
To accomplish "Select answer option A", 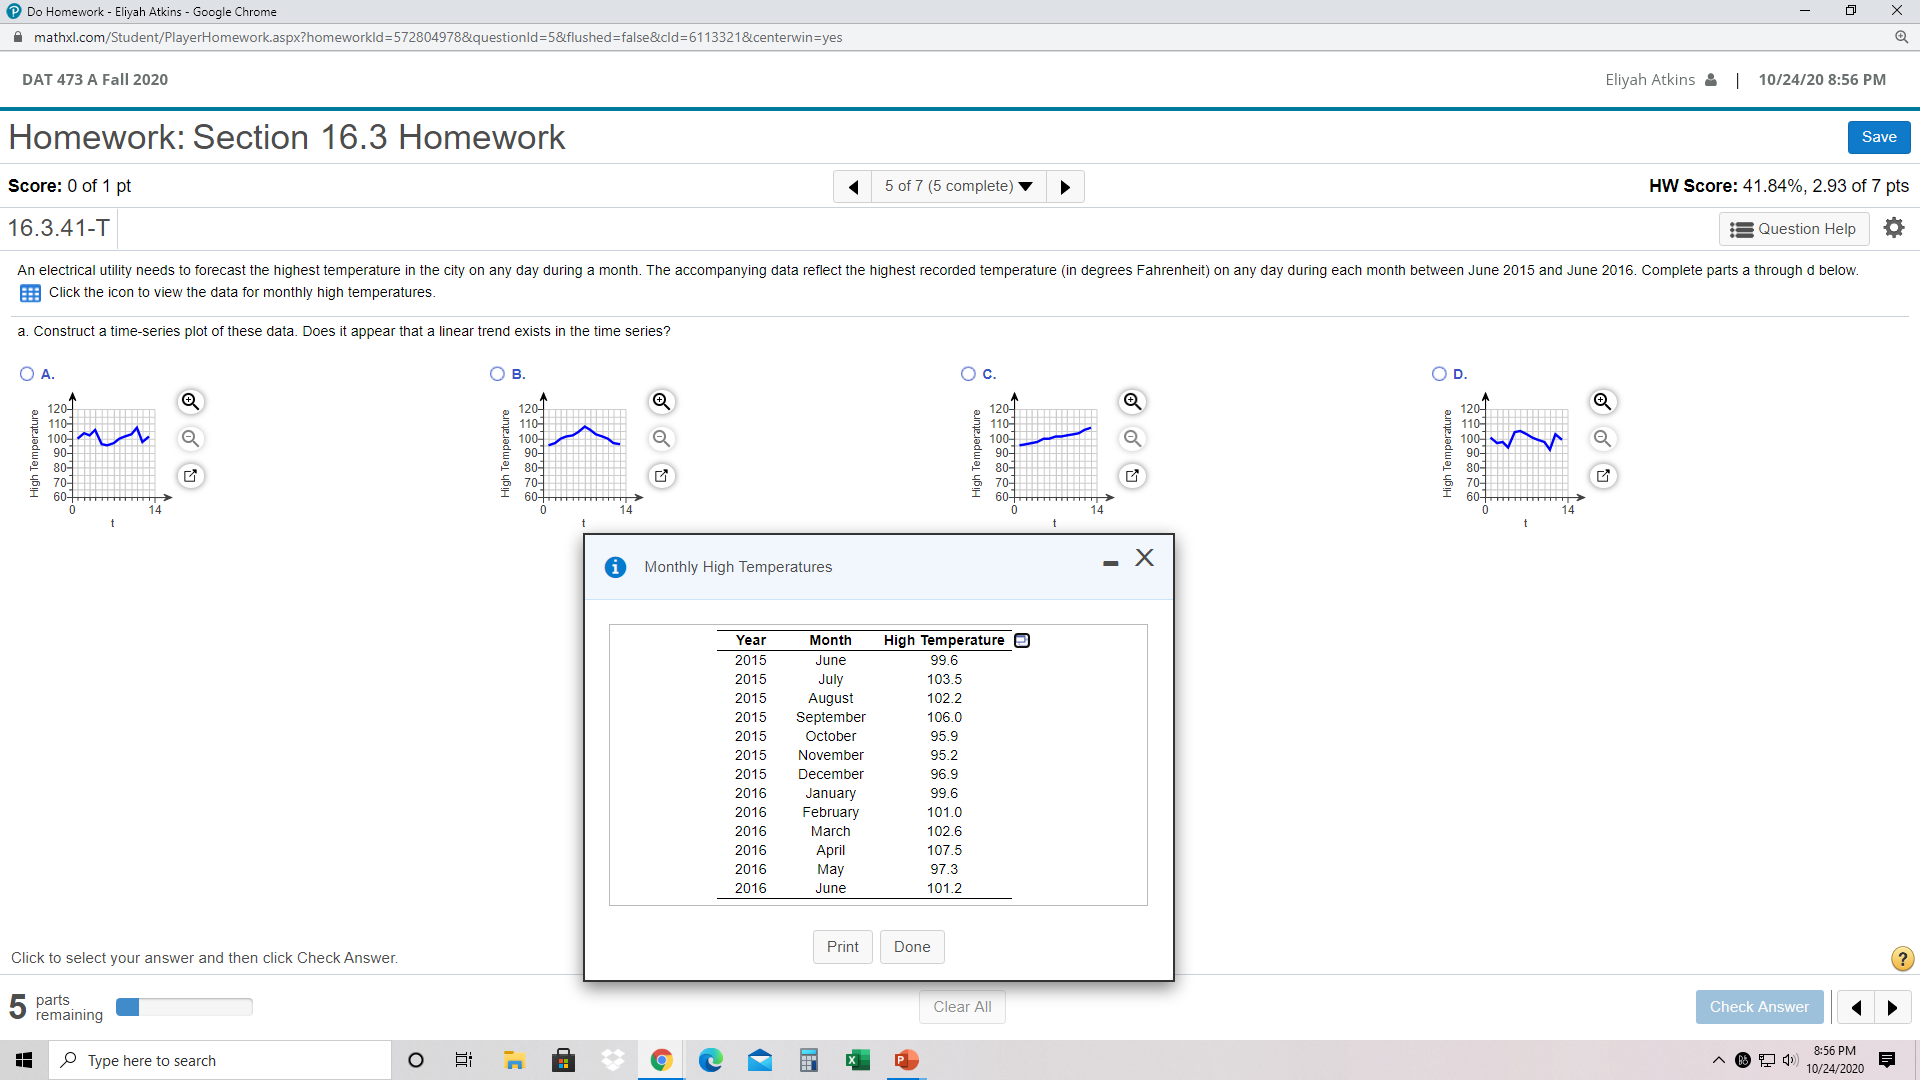I will coord(27,374).
